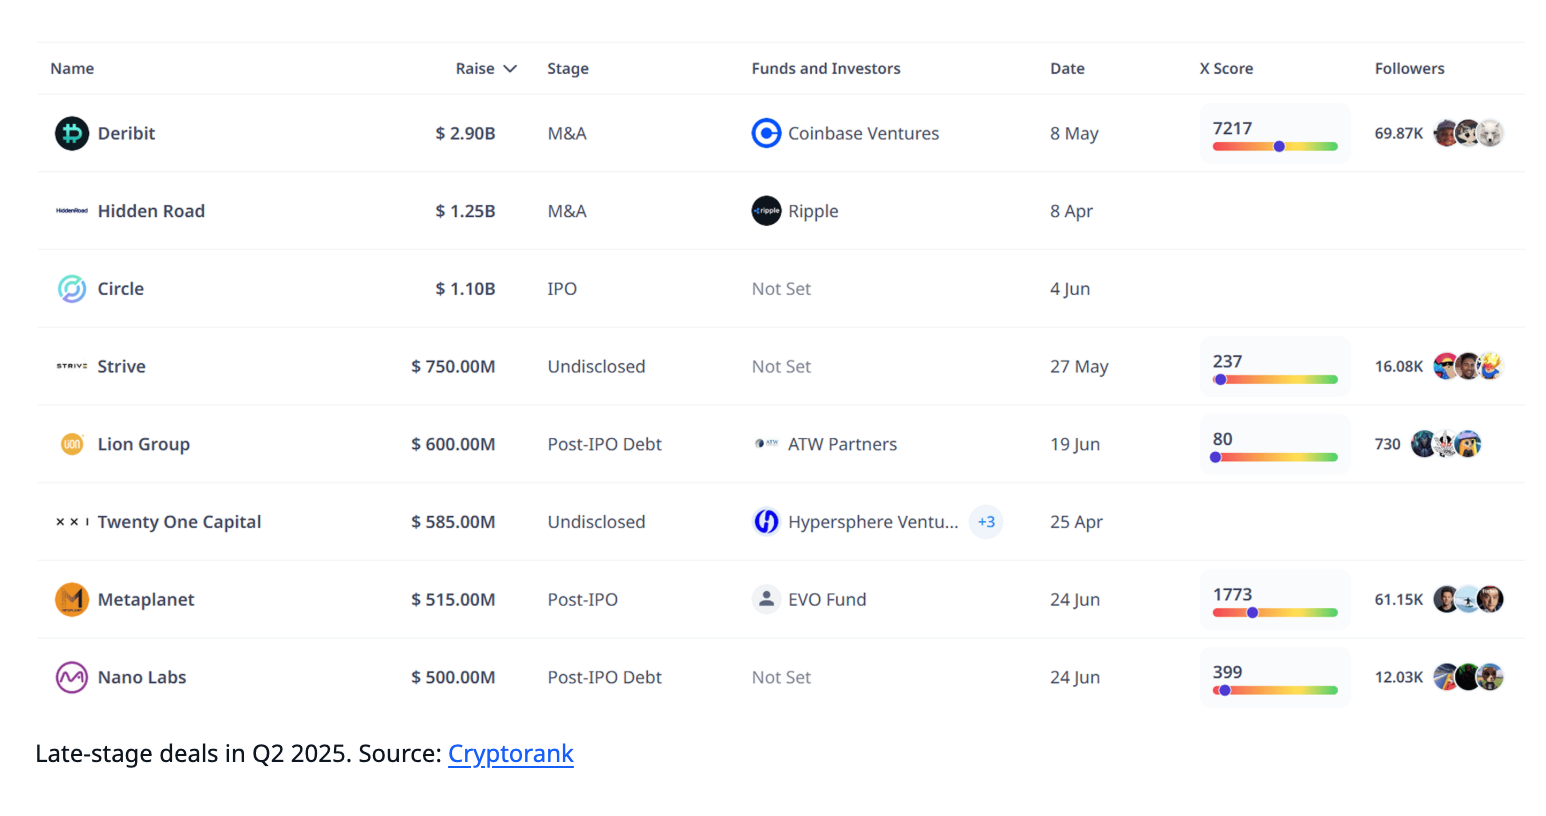This screenshot has height=816, width=1546.
Task: Click the 25 Apr date cell
Action: click(1076, 522)
